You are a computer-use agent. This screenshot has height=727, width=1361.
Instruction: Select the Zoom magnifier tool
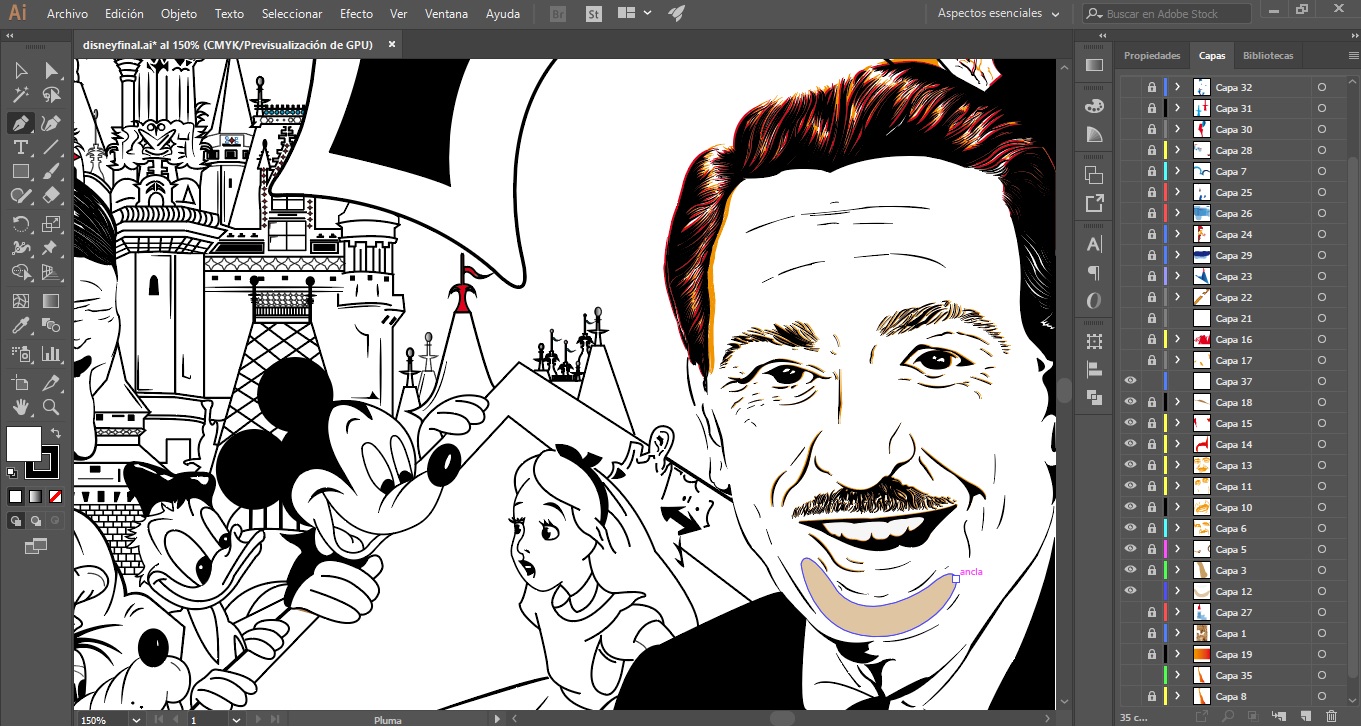point(51,407)
